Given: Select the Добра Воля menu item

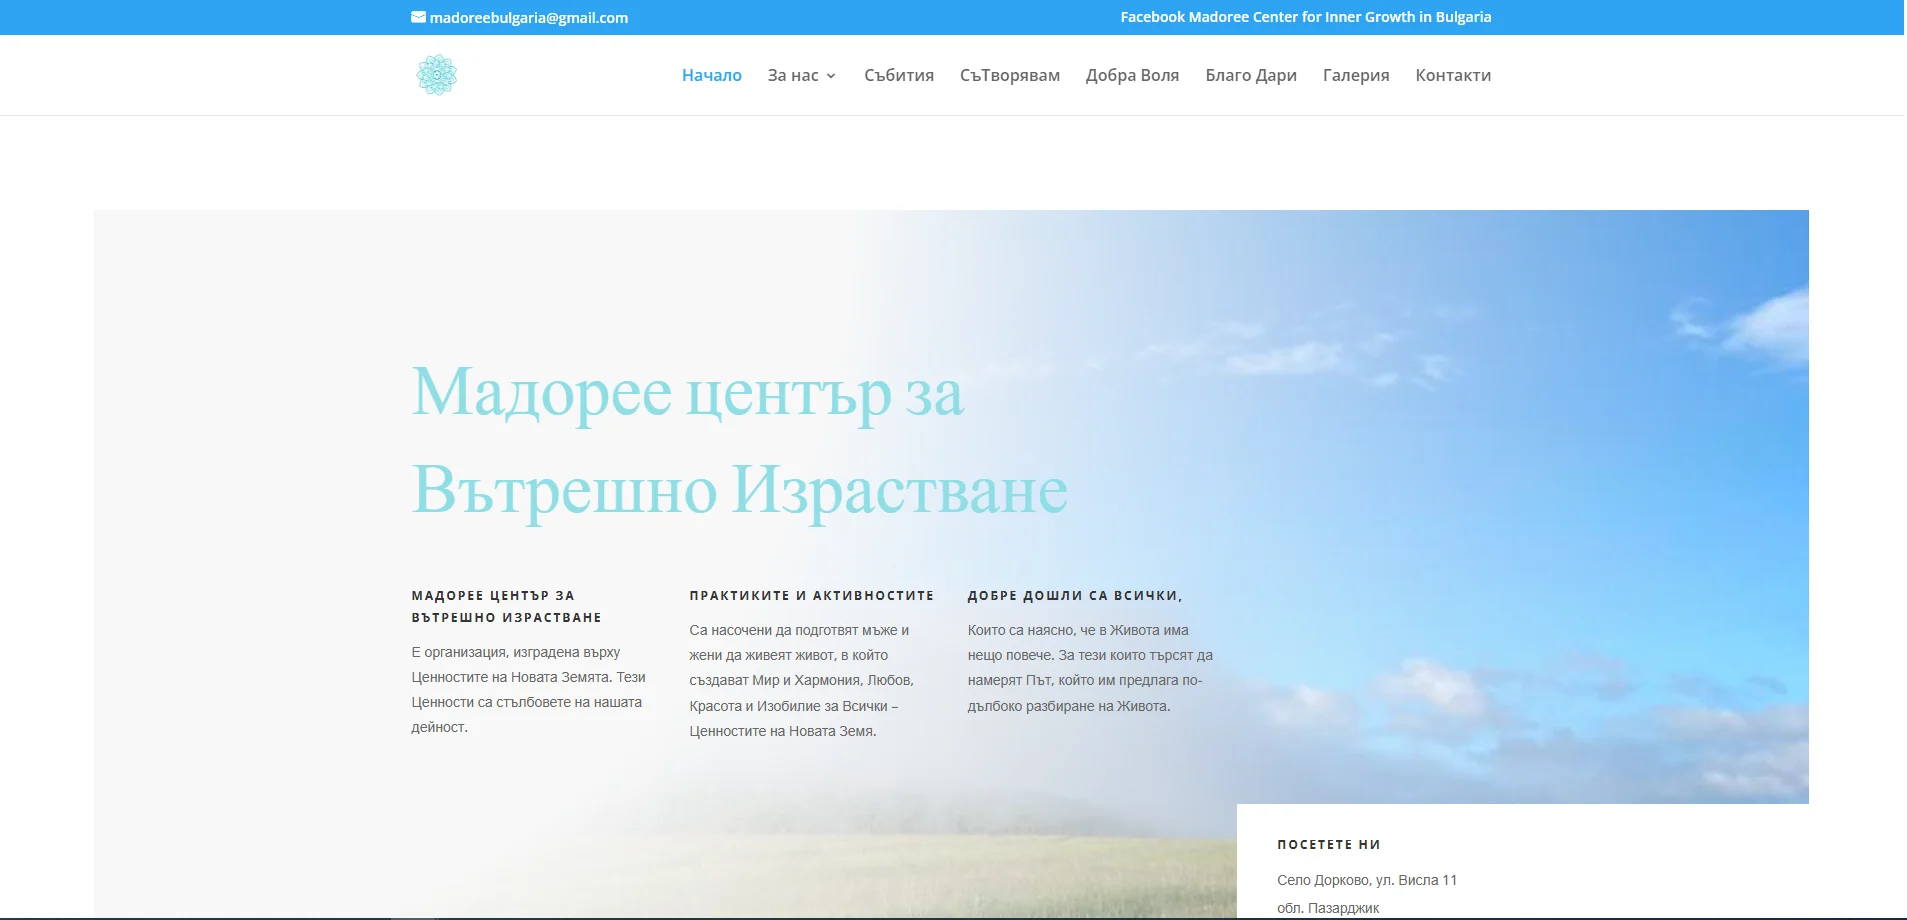Looking at the screenshot, I should [1132, 75].
